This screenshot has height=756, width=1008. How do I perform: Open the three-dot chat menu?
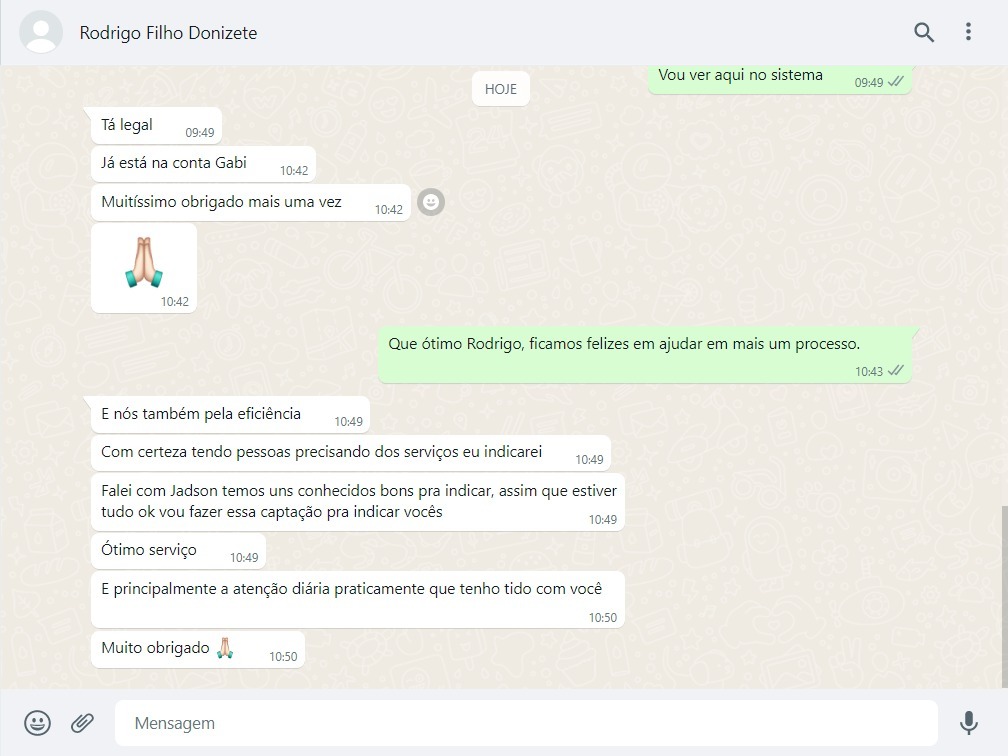point(968,32)
